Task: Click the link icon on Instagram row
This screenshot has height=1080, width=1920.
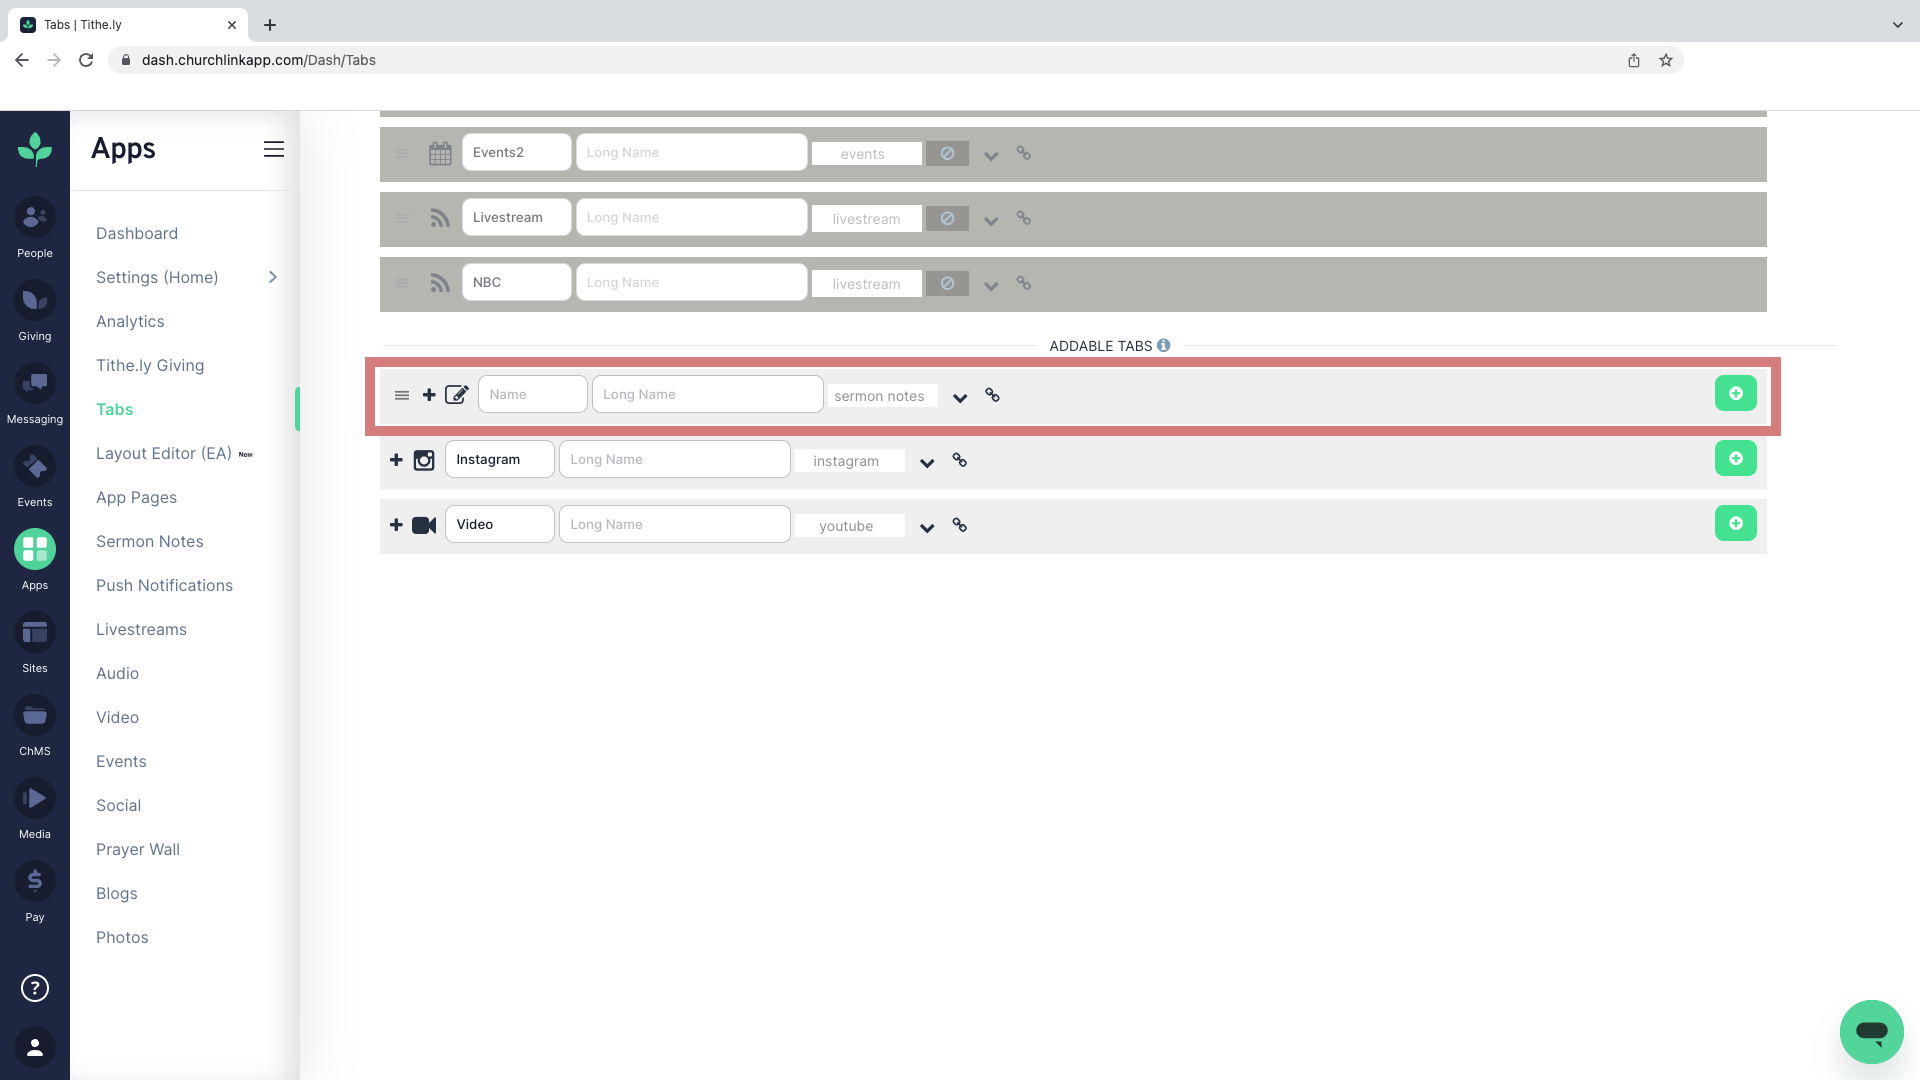Action: click(x=960, y=460)
